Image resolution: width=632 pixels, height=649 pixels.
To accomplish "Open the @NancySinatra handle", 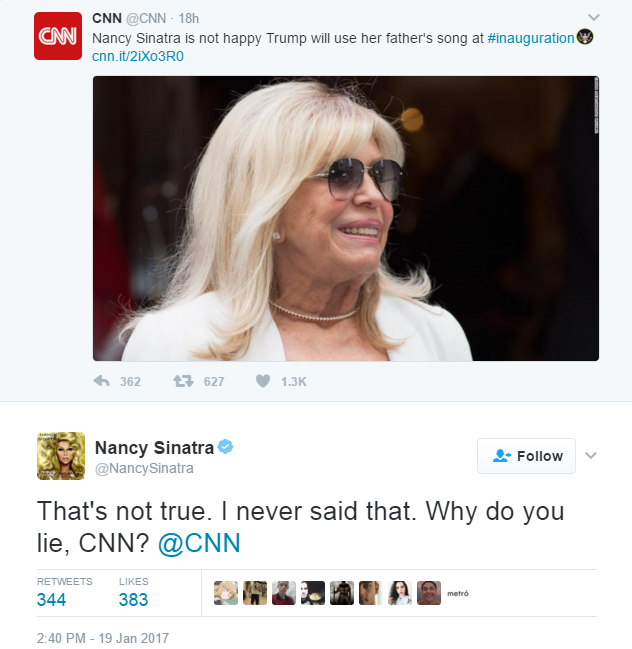I will (144, 468).
